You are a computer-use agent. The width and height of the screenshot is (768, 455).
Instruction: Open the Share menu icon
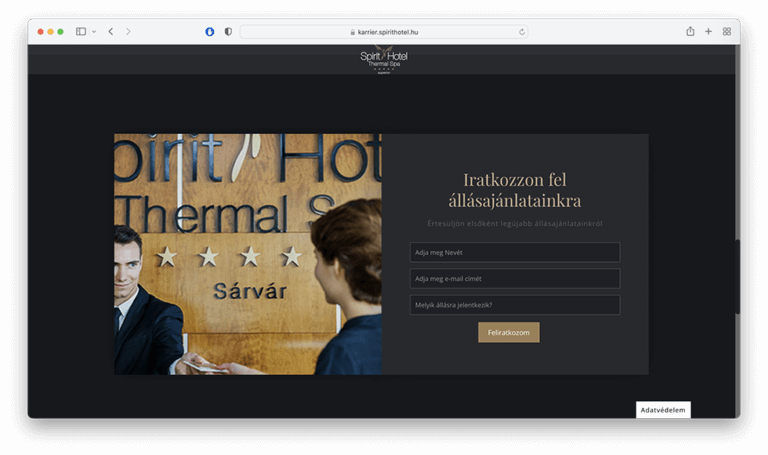pyautogui.click(x=690, y=32)
